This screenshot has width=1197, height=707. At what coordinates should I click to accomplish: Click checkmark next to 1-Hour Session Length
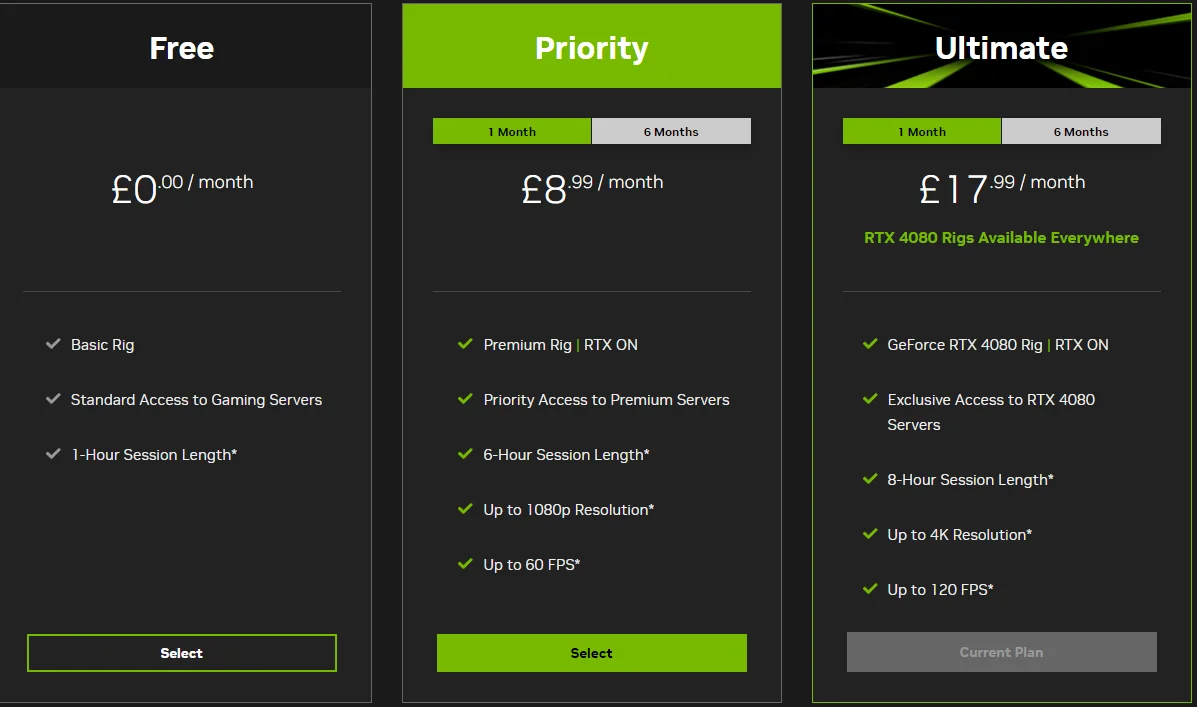(53, 454)
